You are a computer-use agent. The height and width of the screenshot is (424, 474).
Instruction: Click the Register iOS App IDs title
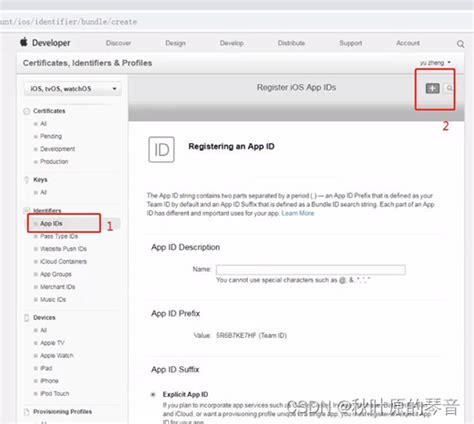(296, 87)
